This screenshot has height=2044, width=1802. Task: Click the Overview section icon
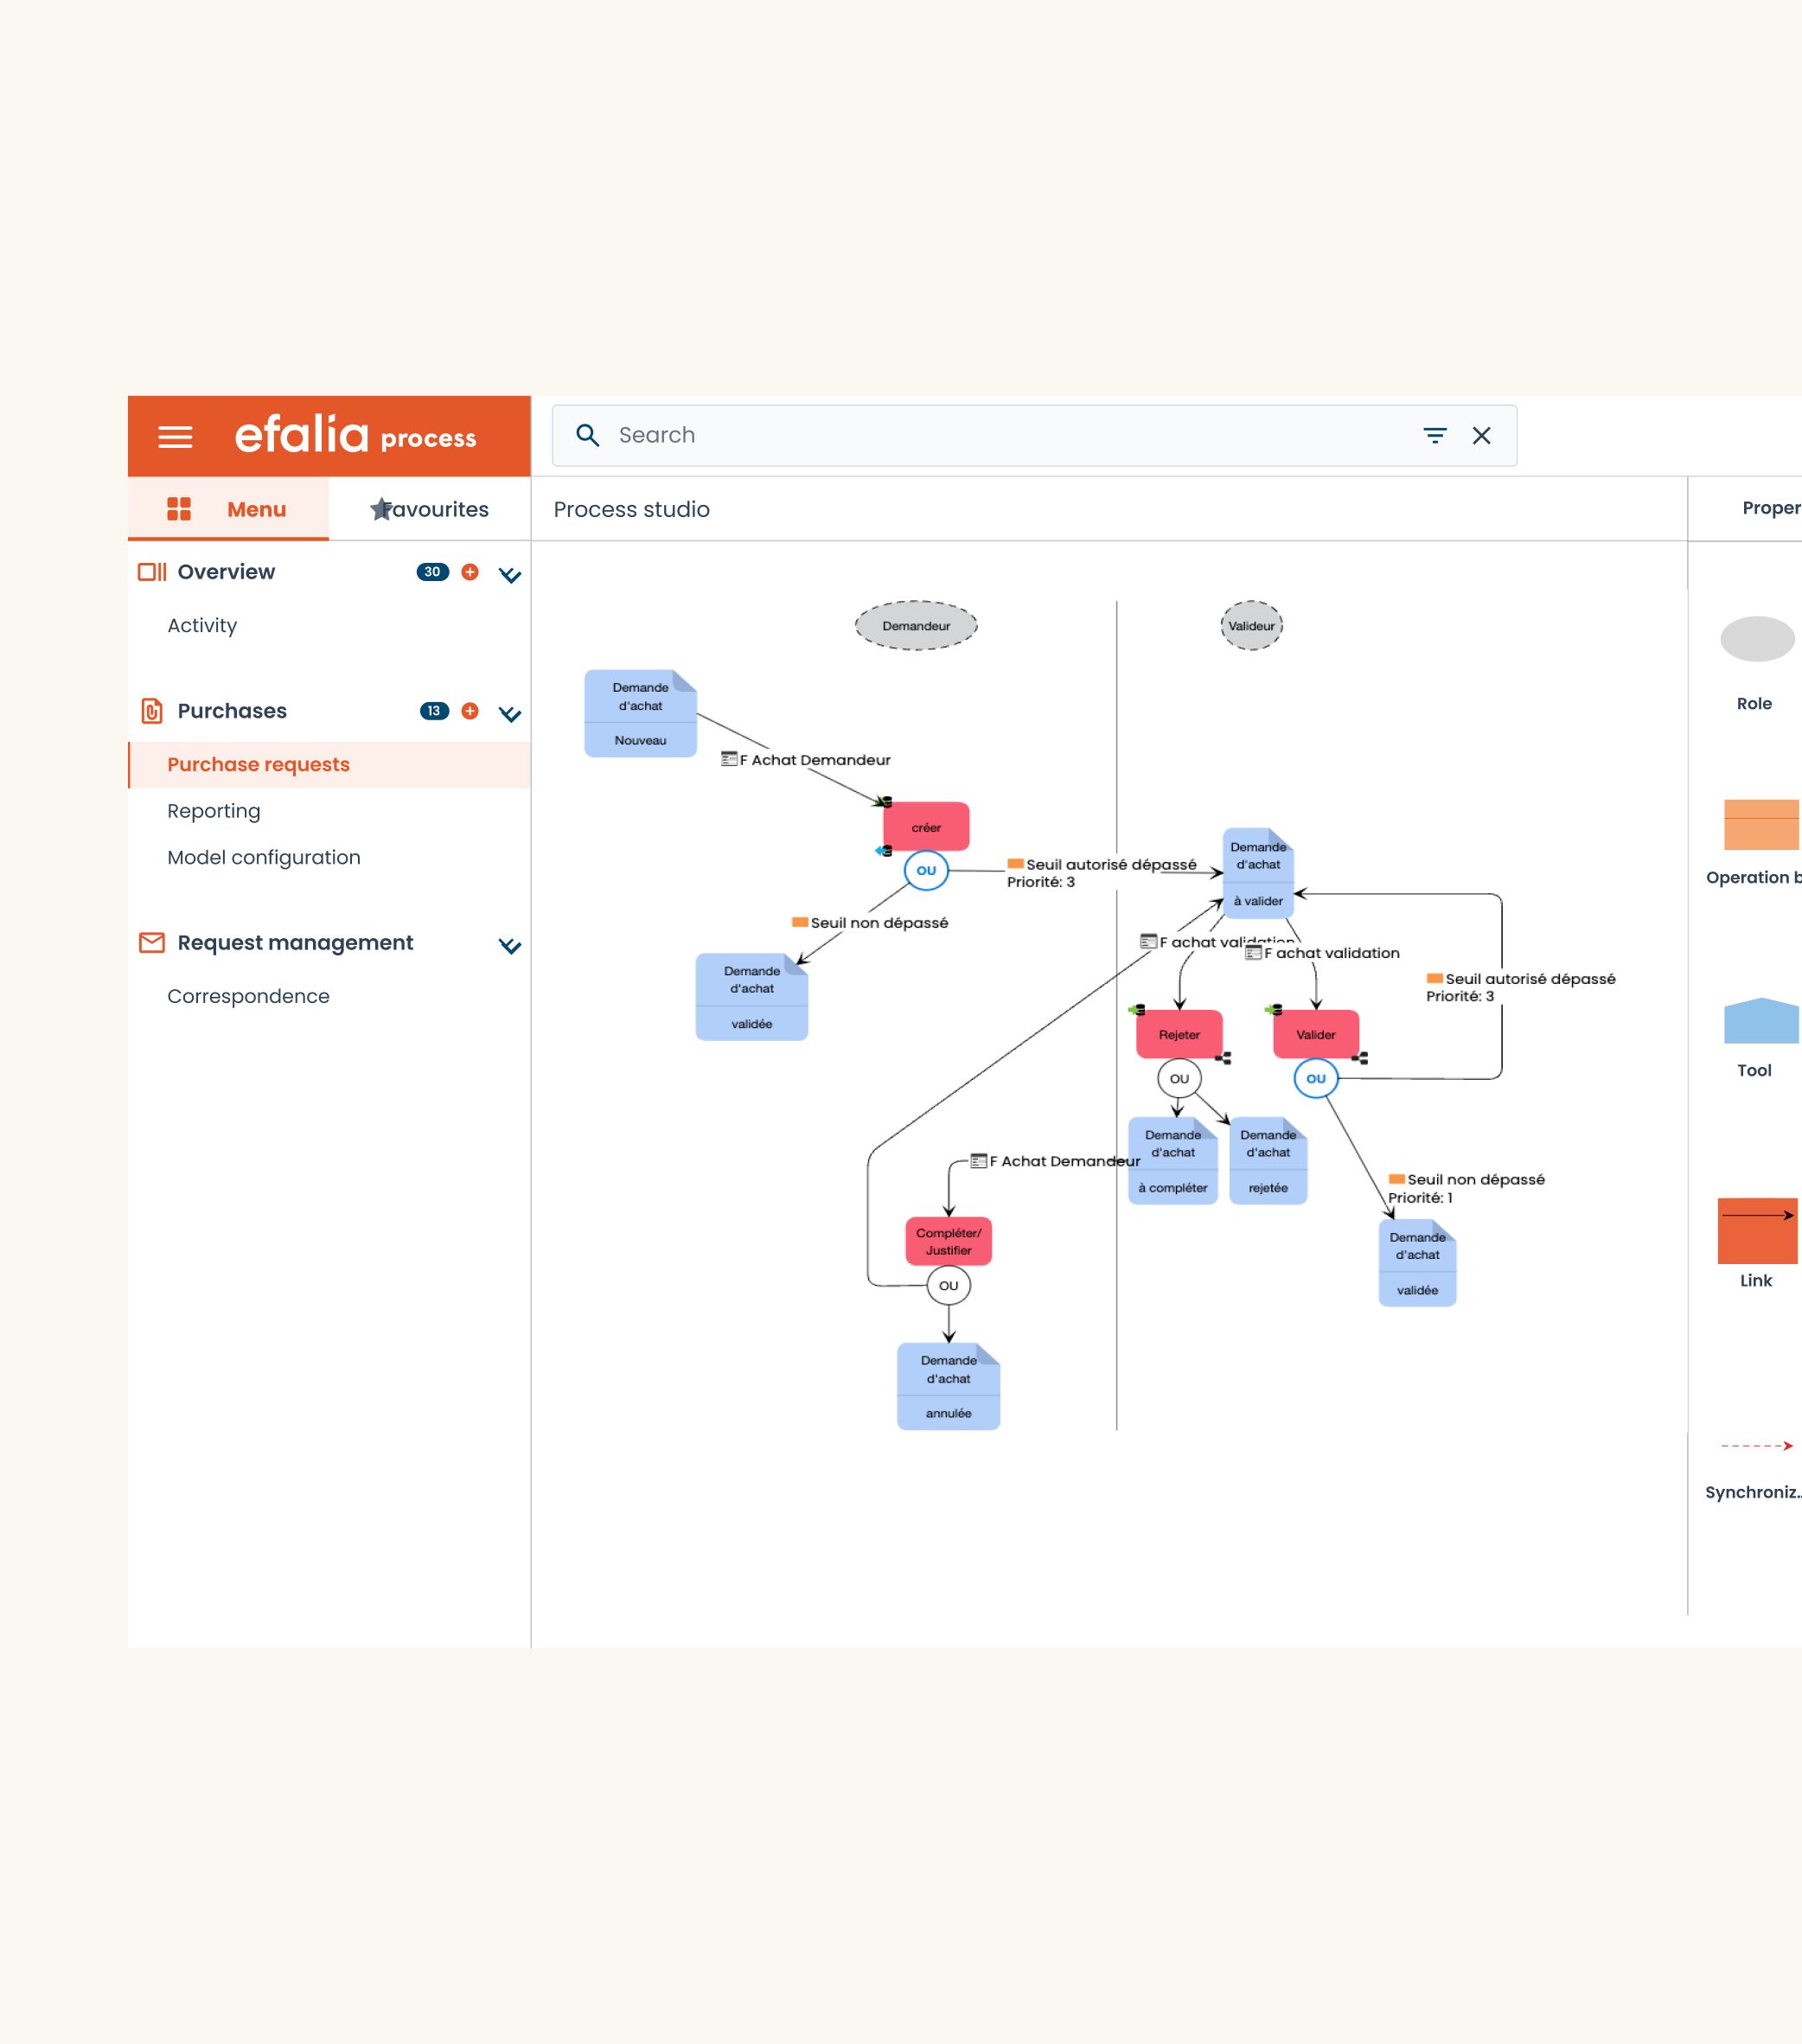point(152,572)
